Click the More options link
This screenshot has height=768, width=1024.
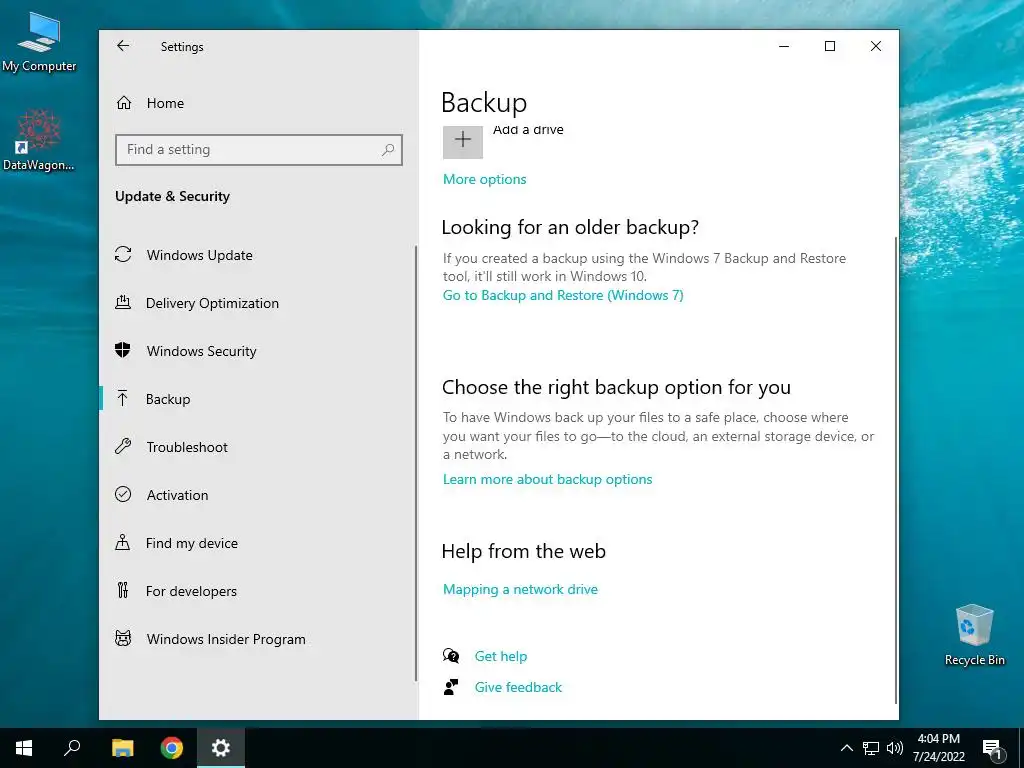(x=485, y=179)
